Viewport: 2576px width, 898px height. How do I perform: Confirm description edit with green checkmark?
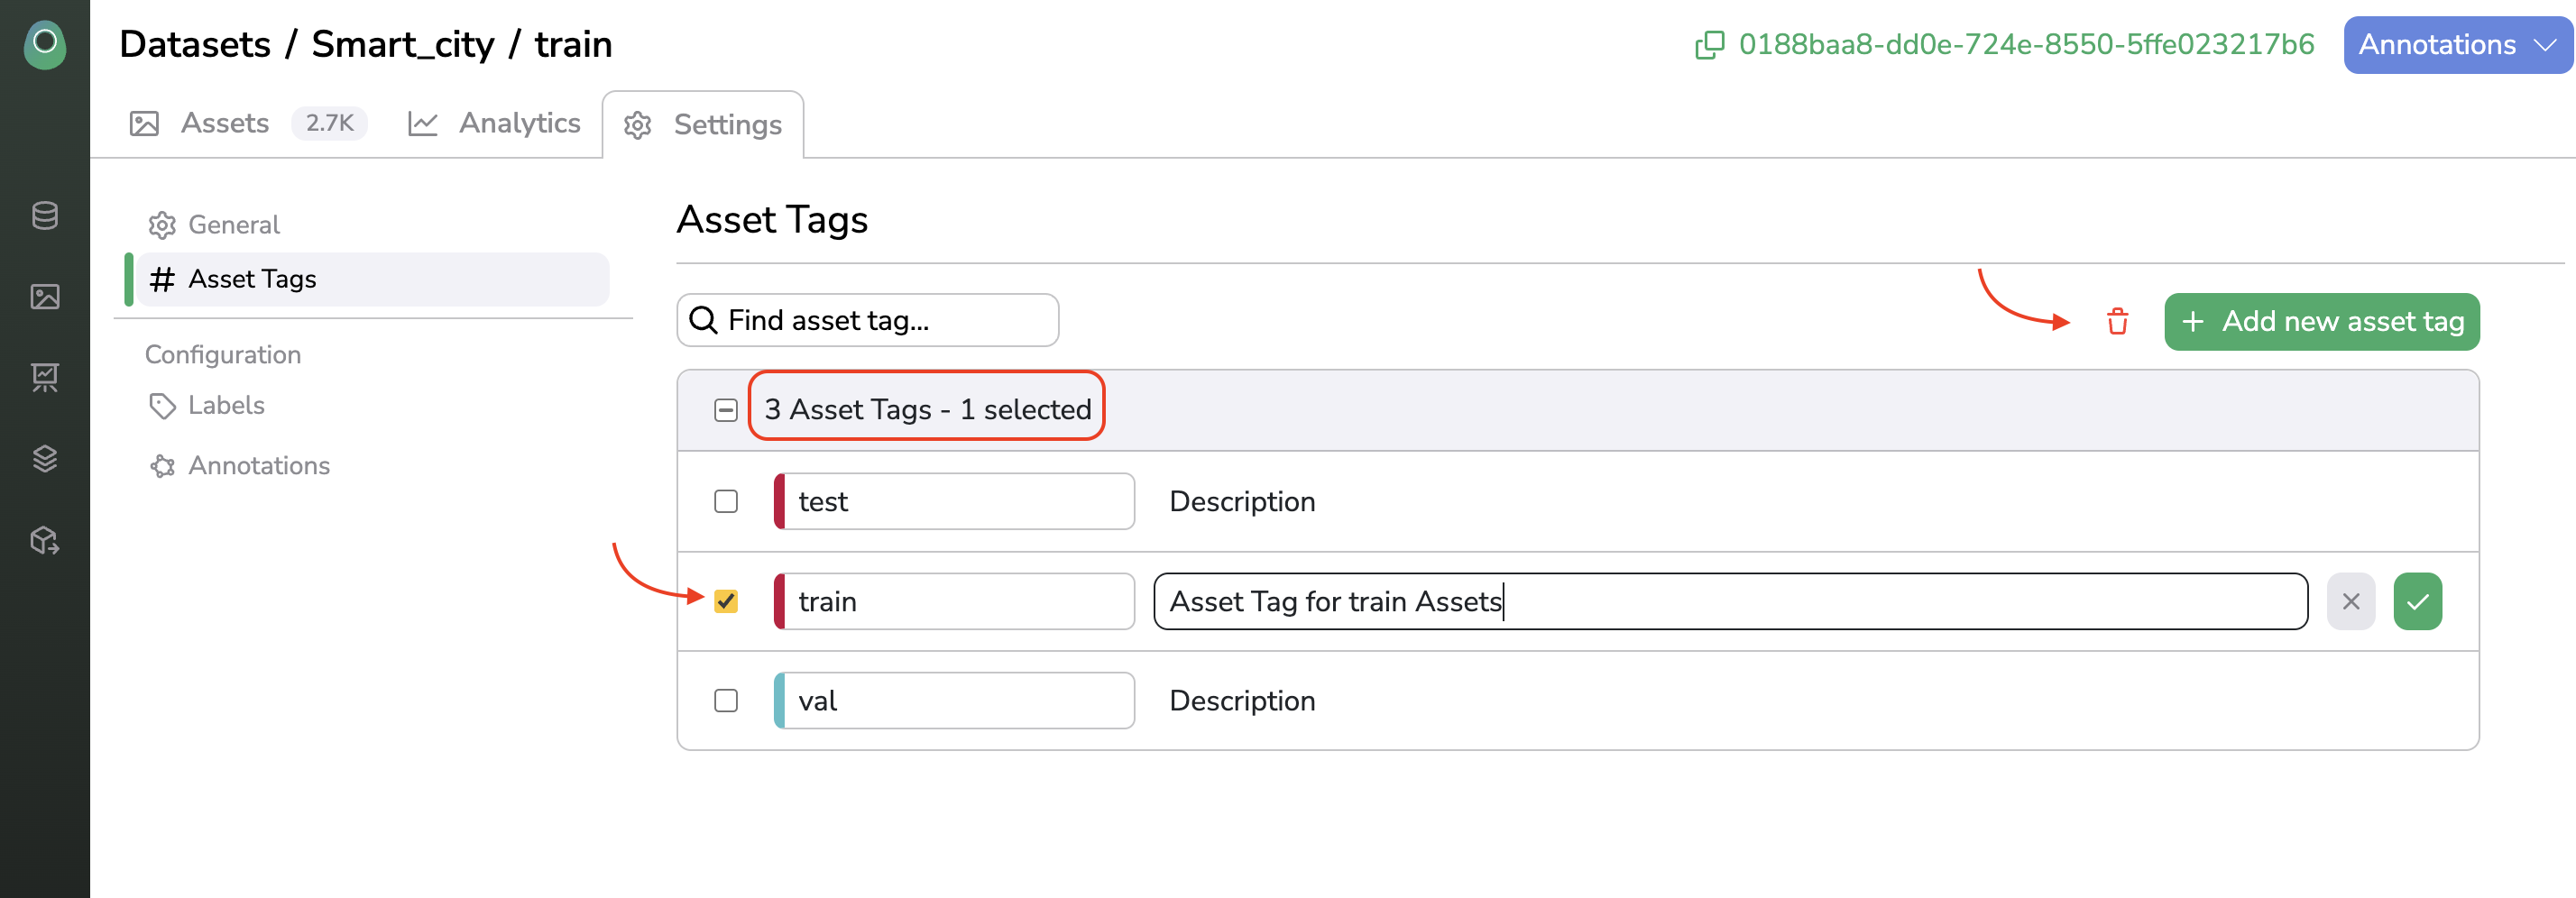coord(2417,602)
